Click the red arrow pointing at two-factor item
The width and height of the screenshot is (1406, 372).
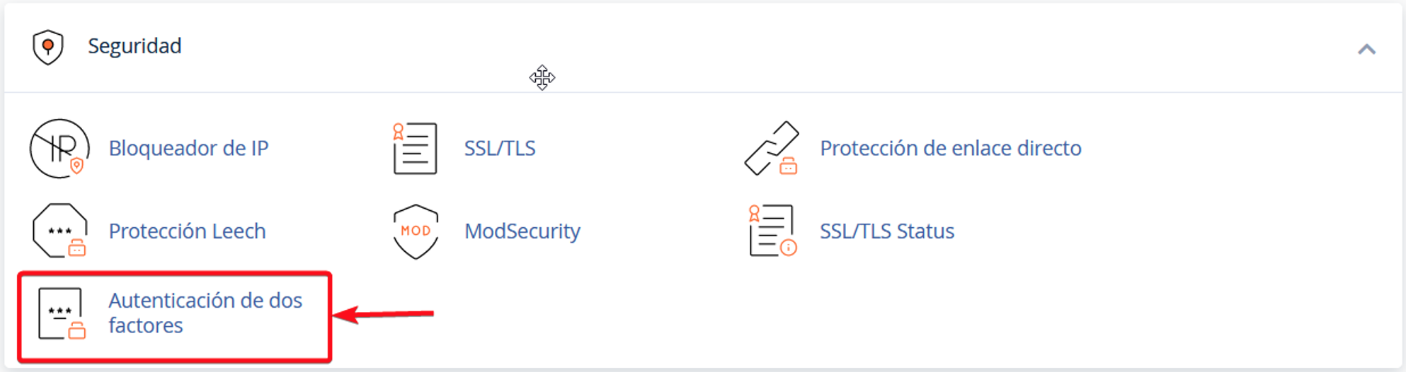click(384, 315)
